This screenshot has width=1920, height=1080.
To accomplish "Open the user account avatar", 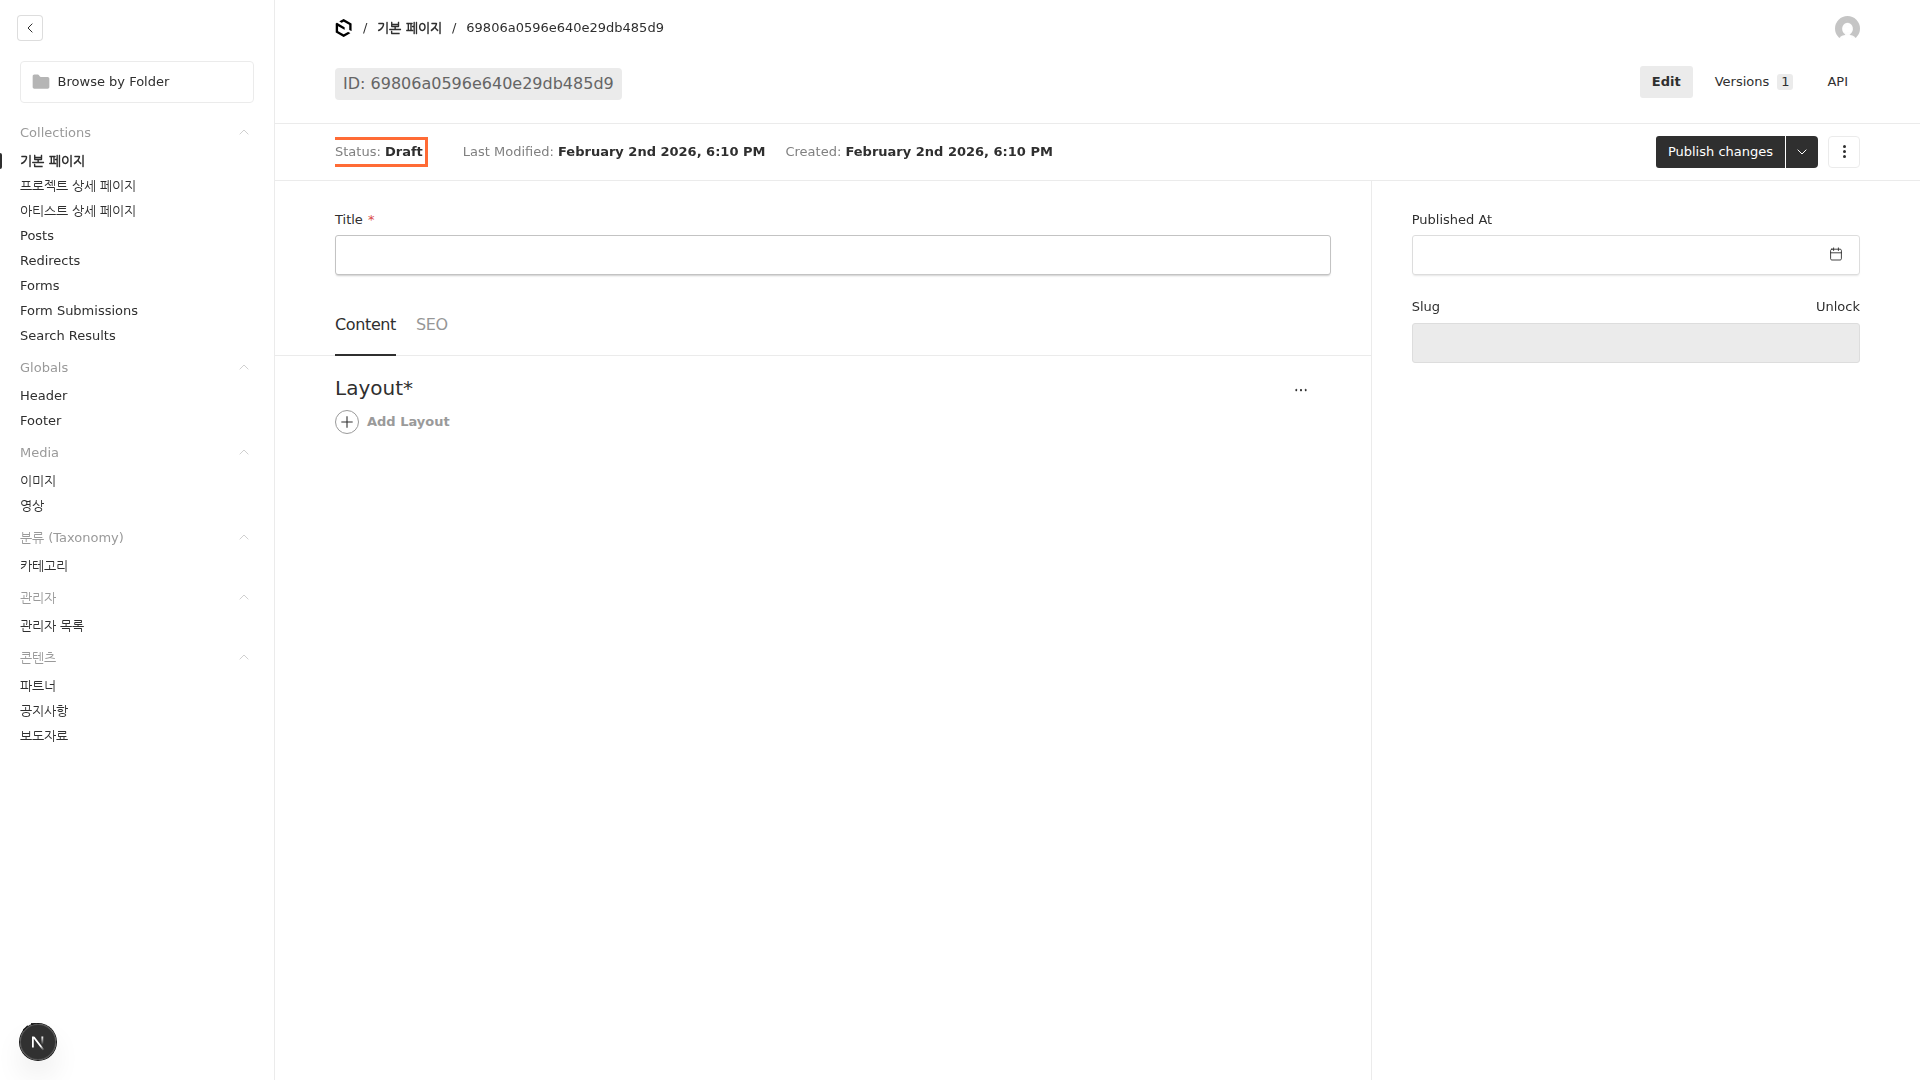I will point(1847,28).
